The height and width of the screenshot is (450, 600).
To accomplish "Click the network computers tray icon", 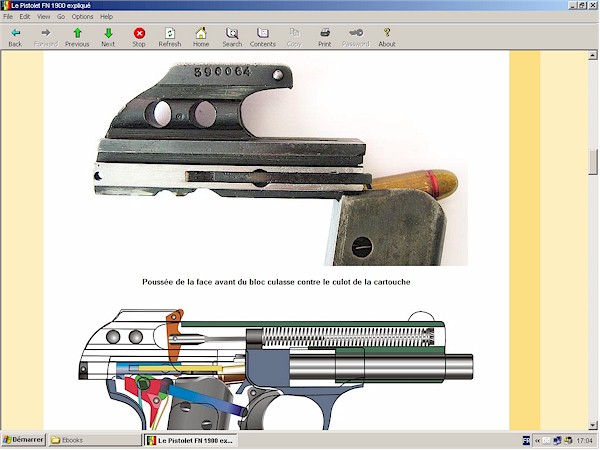I will click(x=557, y=440).
